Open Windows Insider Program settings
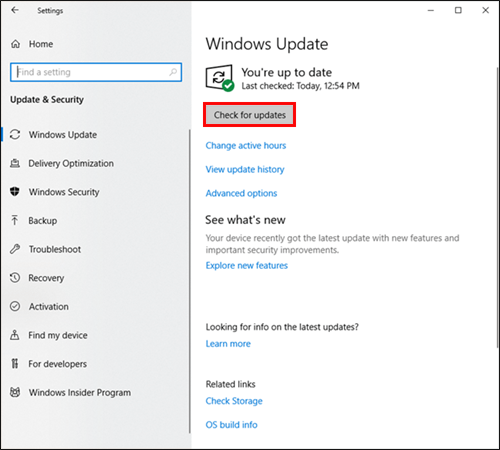 tap(80, 393)
